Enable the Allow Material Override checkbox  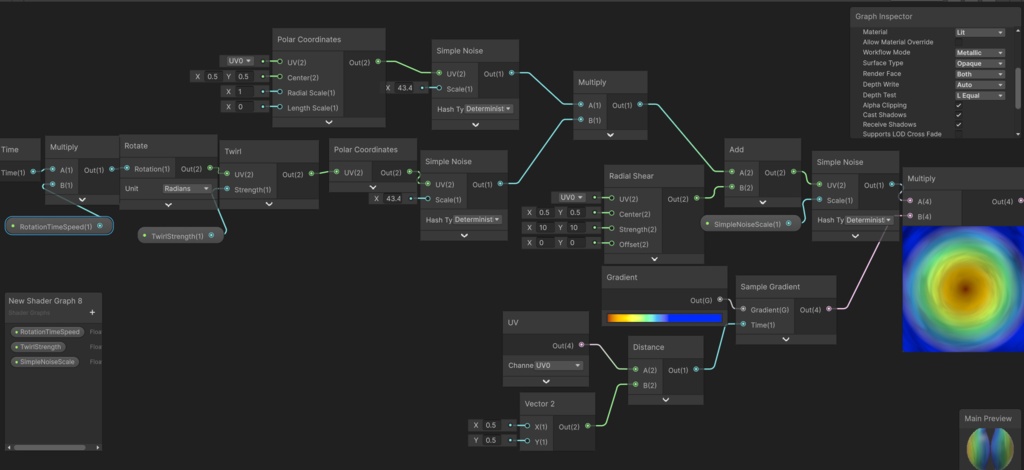[959, 42]
